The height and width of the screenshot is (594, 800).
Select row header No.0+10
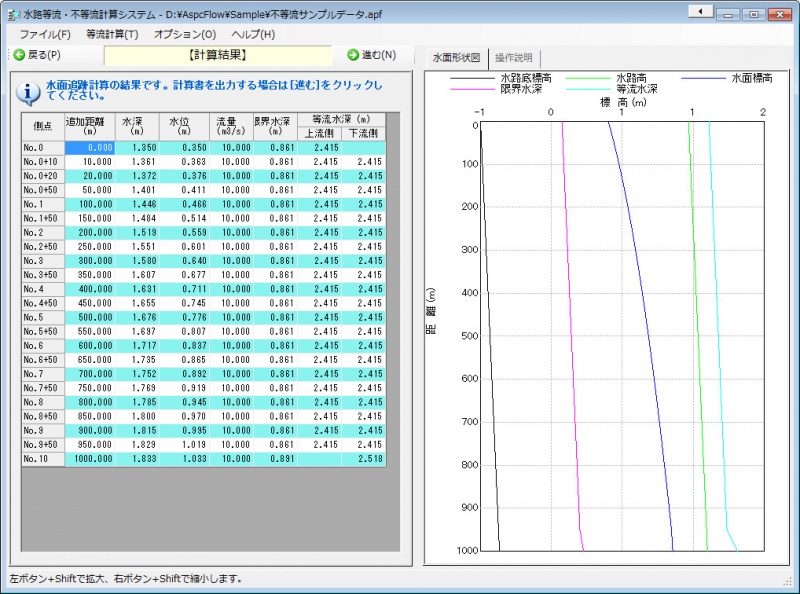[43, 162]
